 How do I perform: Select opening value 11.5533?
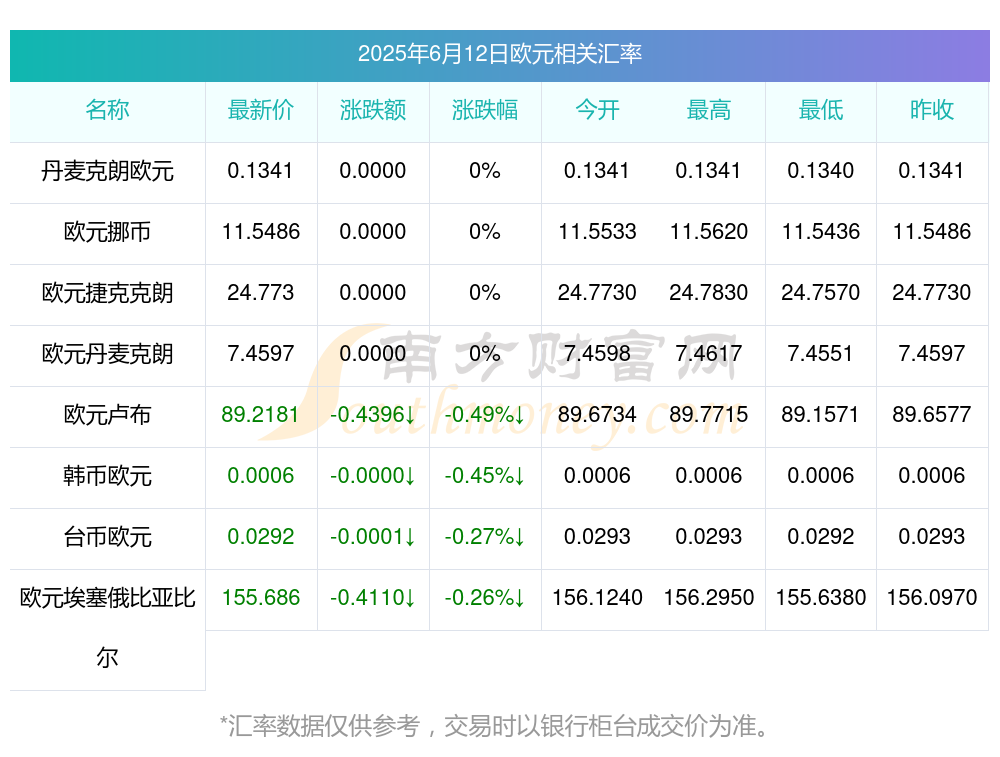597,232
